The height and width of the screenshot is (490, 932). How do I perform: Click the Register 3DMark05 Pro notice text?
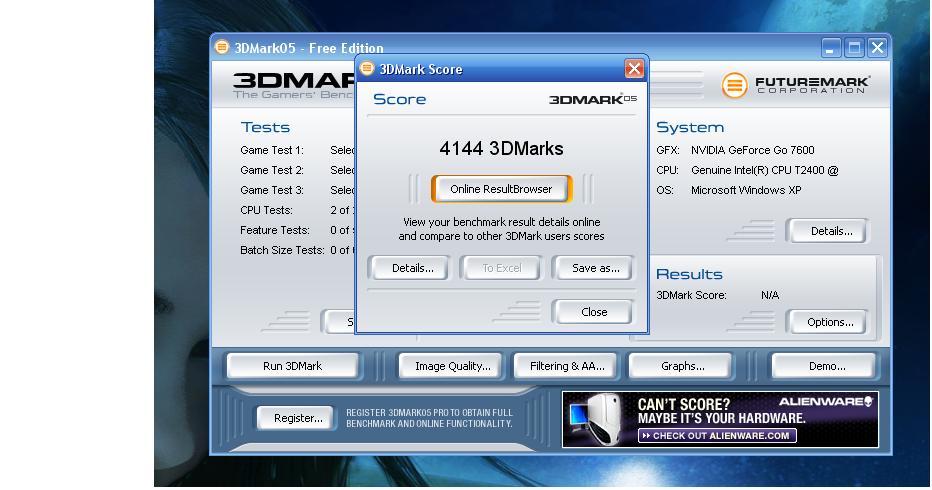[x=429, y=418]
